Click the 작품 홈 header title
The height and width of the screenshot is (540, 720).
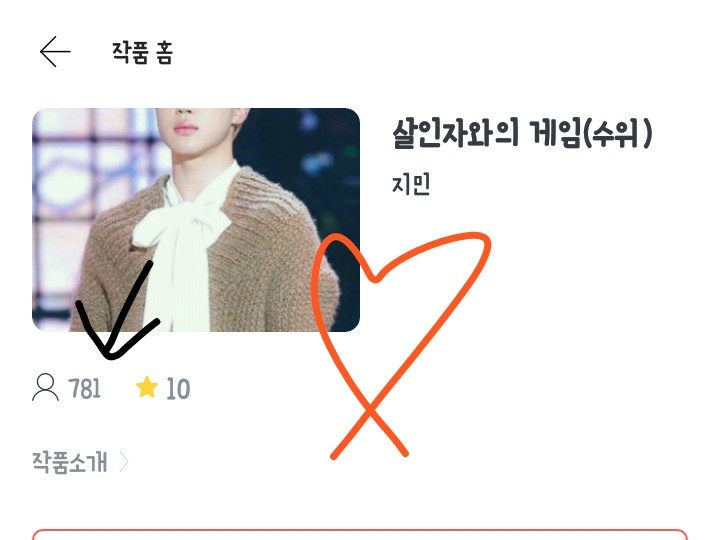(x=142, y=52)
